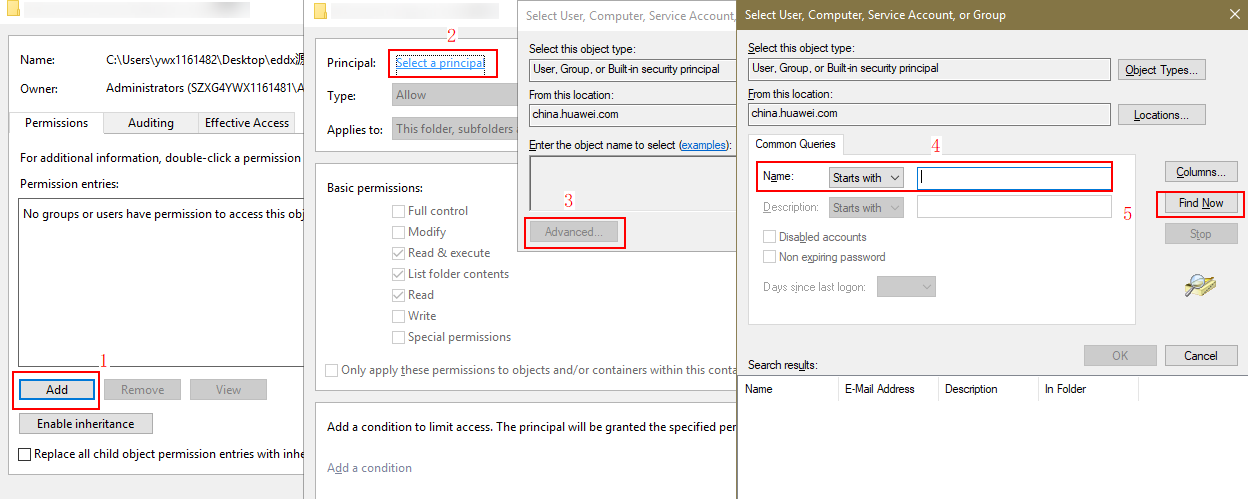Open the Days since last logon dropdown
The image size is (1248, 499).
906,287
